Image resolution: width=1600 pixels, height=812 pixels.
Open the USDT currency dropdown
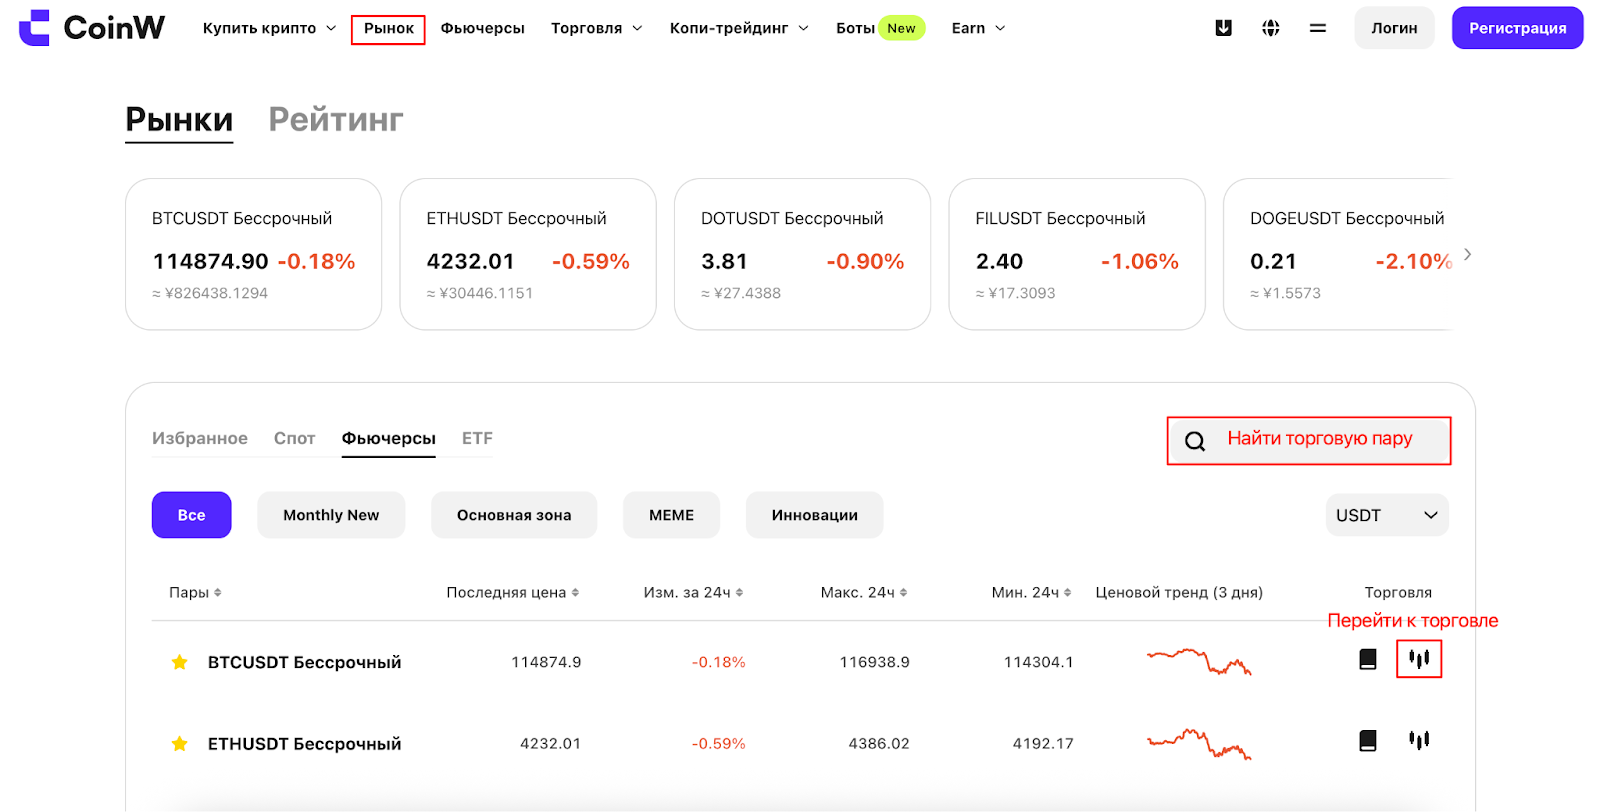1387,515
